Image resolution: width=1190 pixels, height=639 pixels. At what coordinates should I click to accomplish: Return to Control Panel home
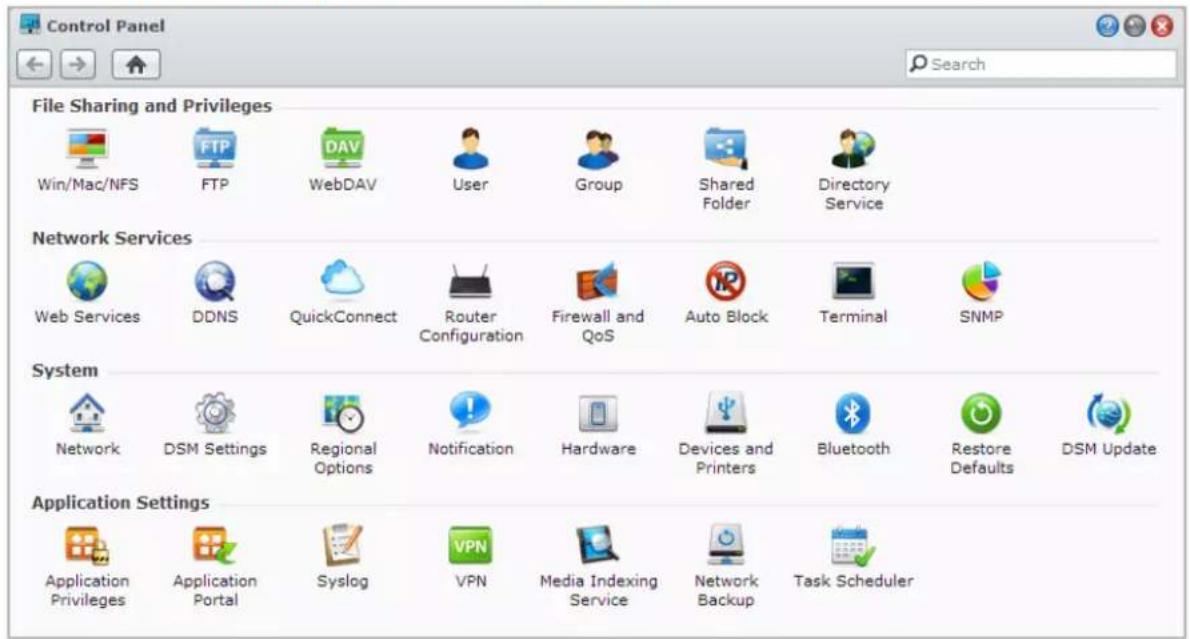coord(136,65)
